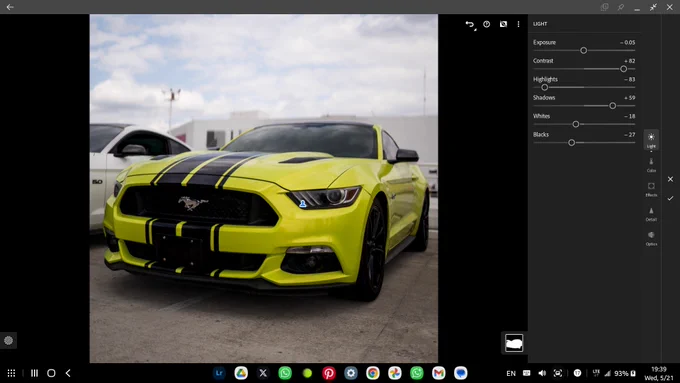Click the pin window icon
The height and width of the screenshot is (383, 680).
pyautogui.click(x=621, y=7)
